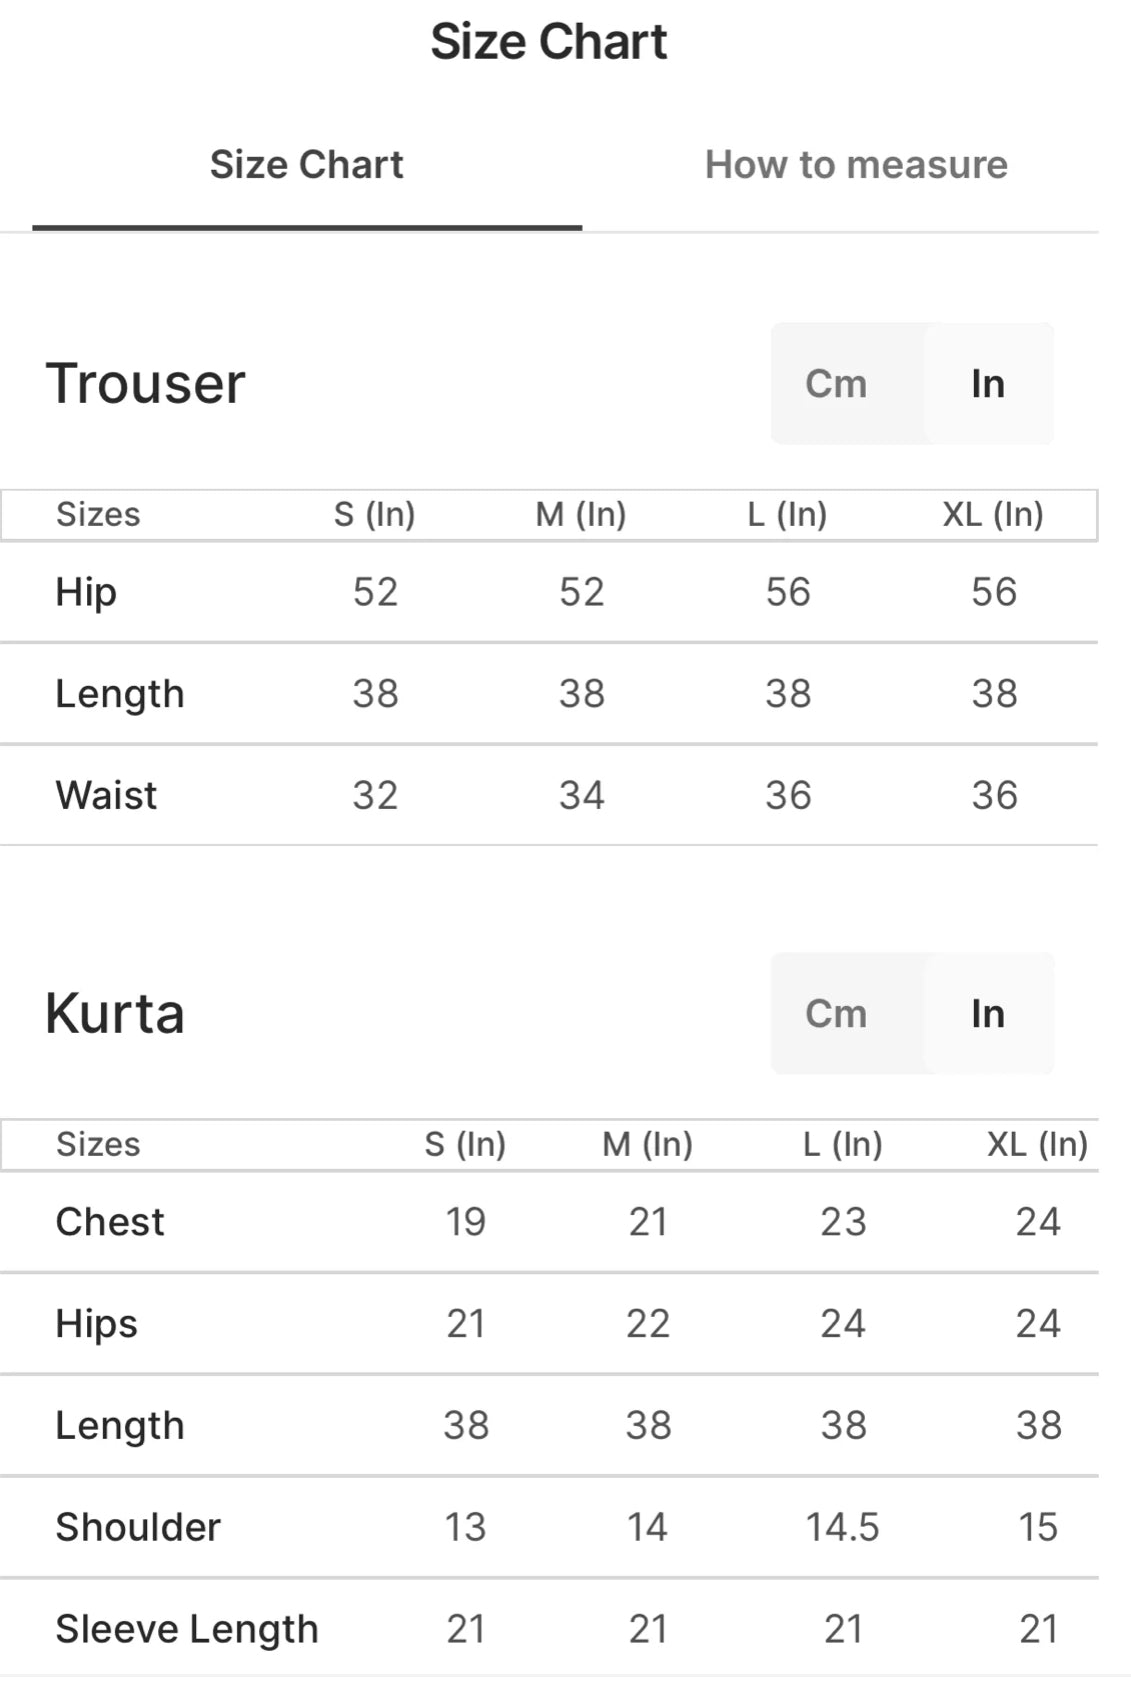Click the Kurta table S (In) column header

tap(465, 1145)
